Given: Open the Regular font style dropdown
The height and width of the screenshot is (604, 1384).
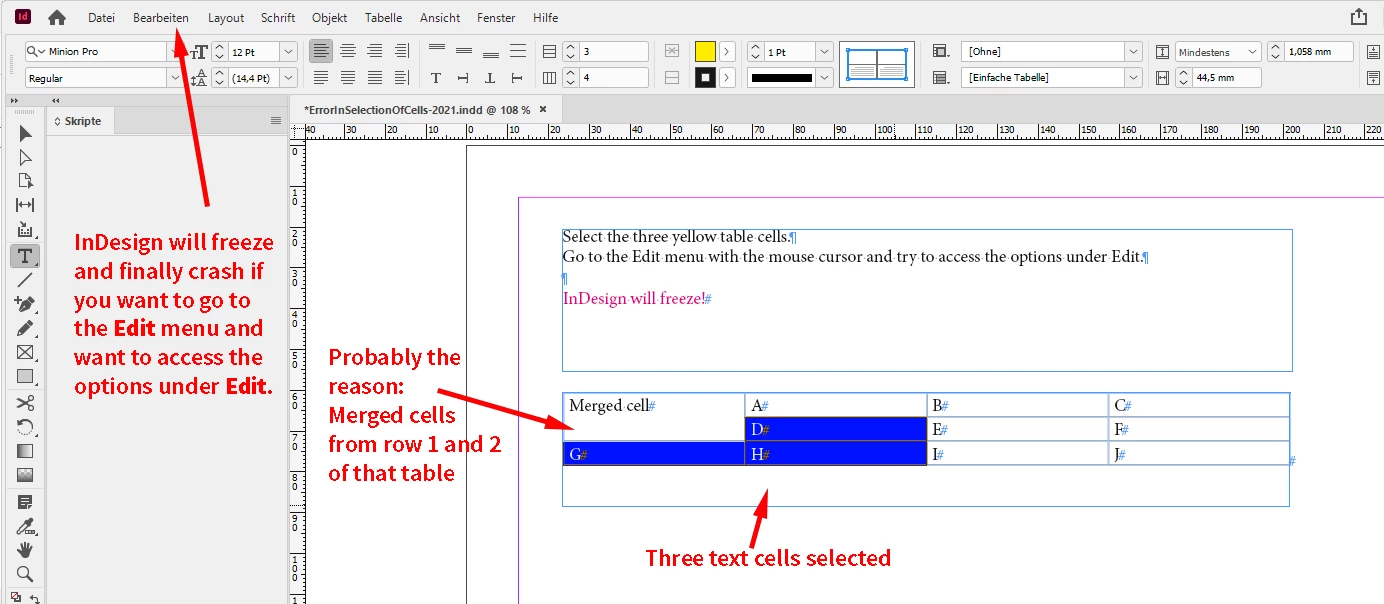Looking at the screenshot, I should 176,78.
